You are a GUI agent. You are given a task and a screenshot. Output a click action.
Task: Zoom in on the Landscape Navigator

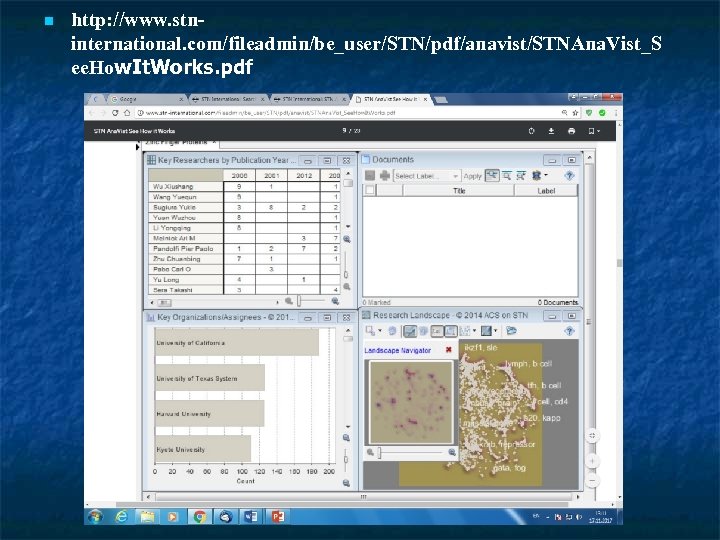click(452, 453)
